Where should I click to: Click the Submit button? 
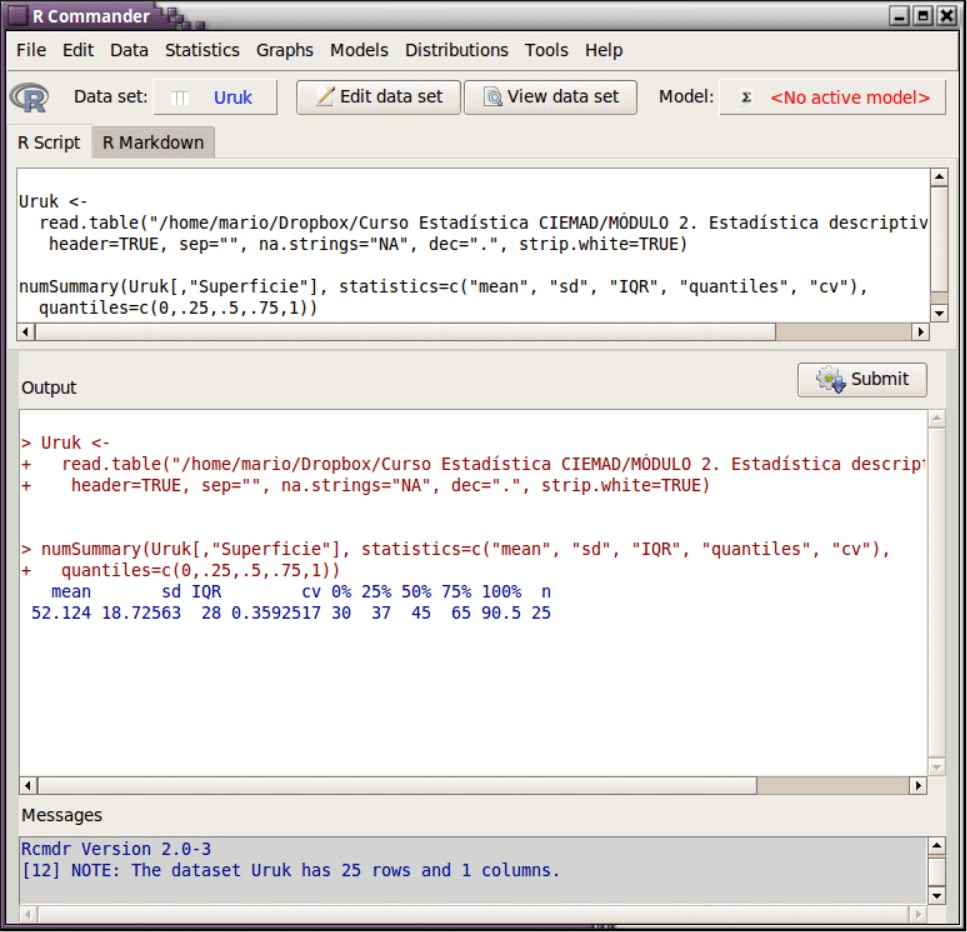(862, 379)
